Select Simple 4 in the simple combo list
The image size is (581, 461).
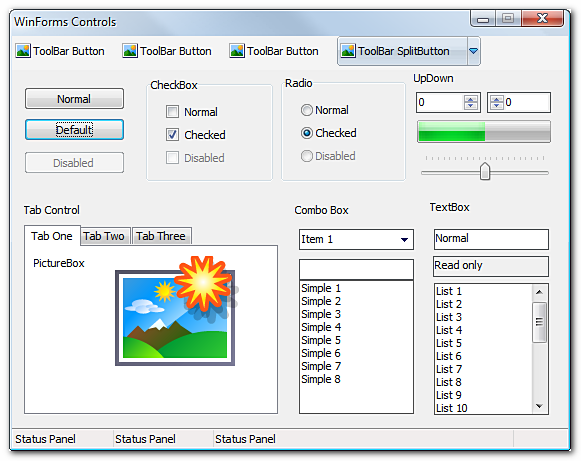(x=321, y=327)
